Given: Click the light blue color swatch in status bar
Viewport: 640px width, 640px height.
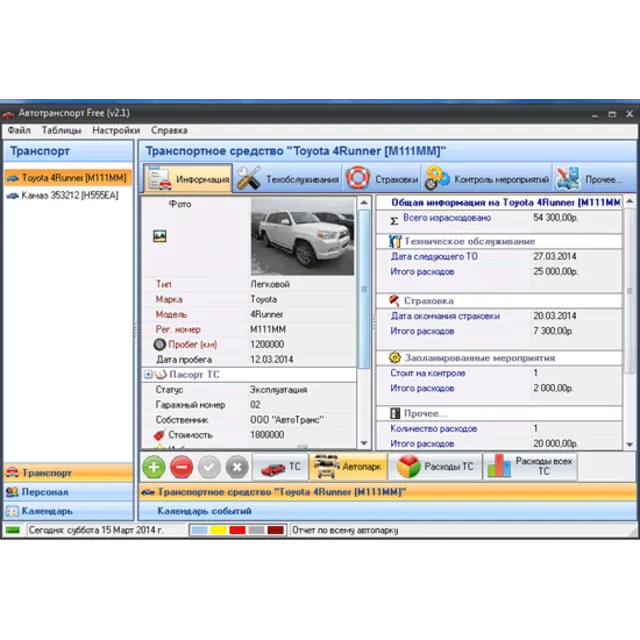Looking at the screenshot, I should tap(199, 530).
